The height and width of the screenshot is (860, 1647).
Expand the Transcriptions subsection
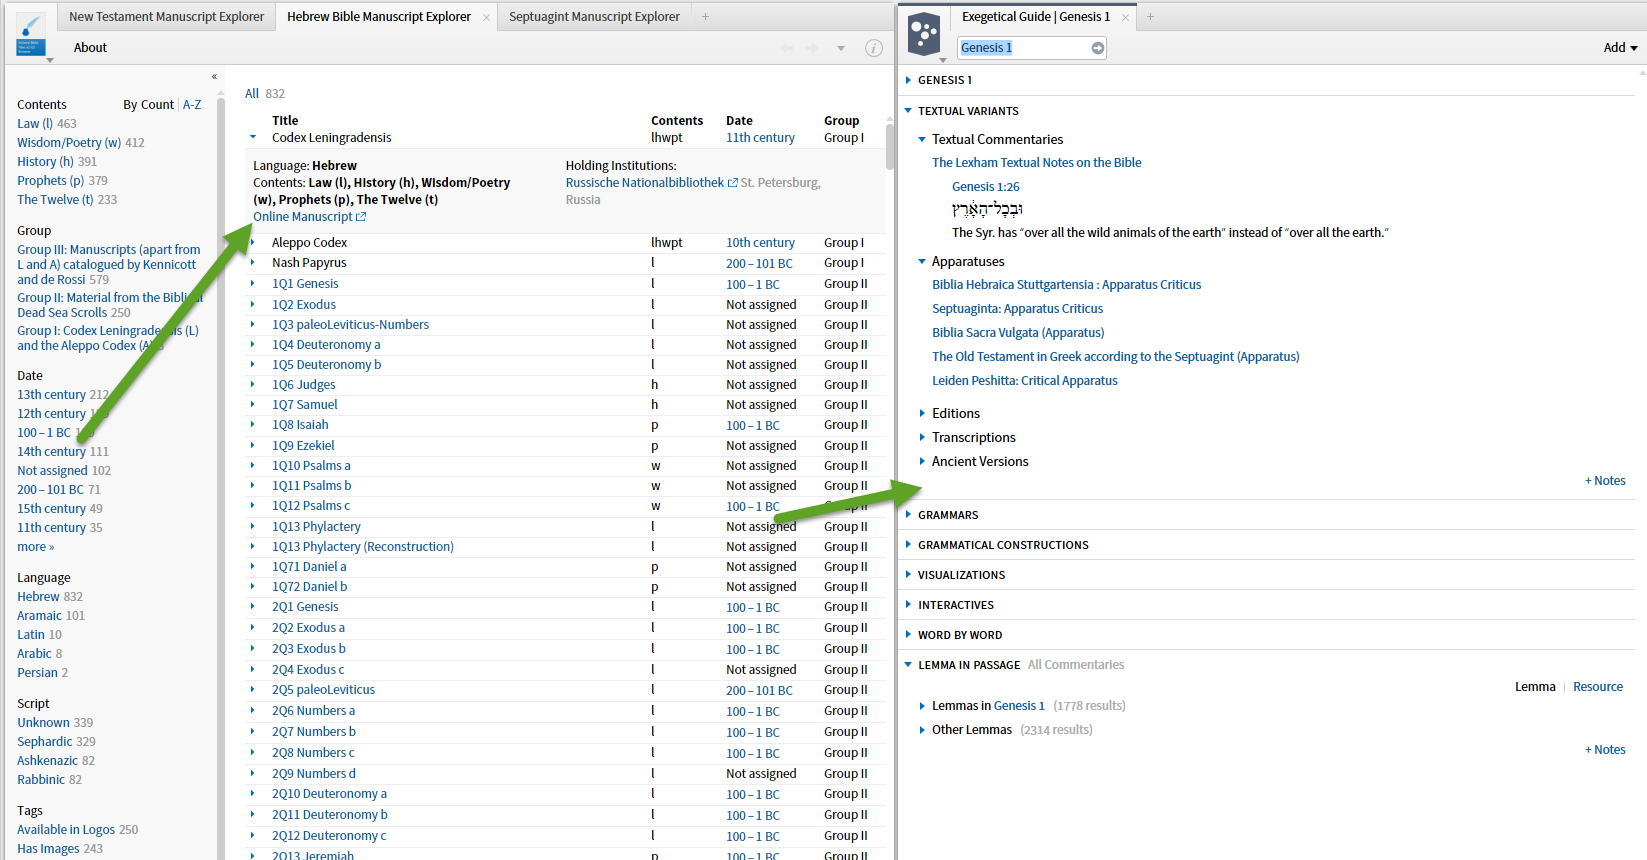(922, 438)
